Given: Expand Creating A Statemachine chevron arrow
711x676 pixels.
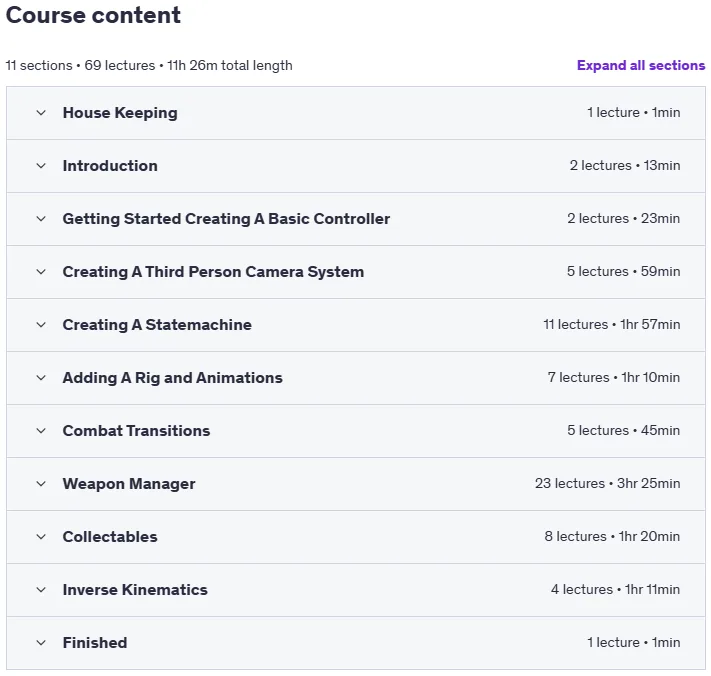Looking at the screenshot, I should click(41, 325).
